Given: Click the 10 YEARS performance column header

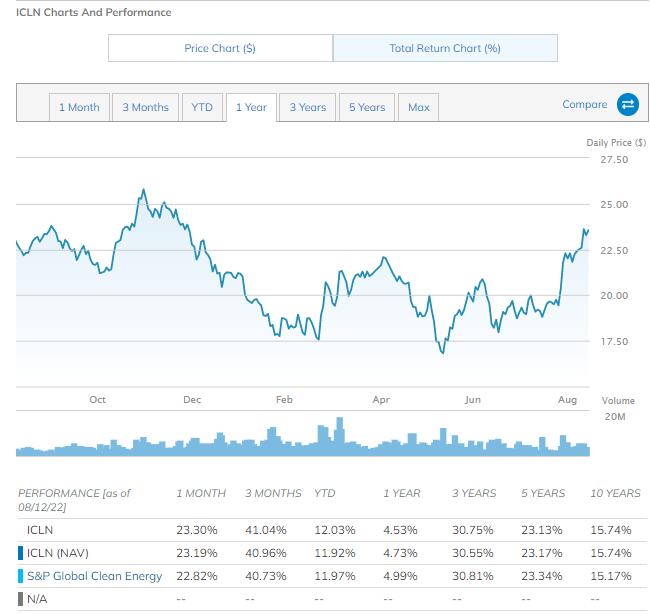Looking at the screenshot, I should [615, 493].
